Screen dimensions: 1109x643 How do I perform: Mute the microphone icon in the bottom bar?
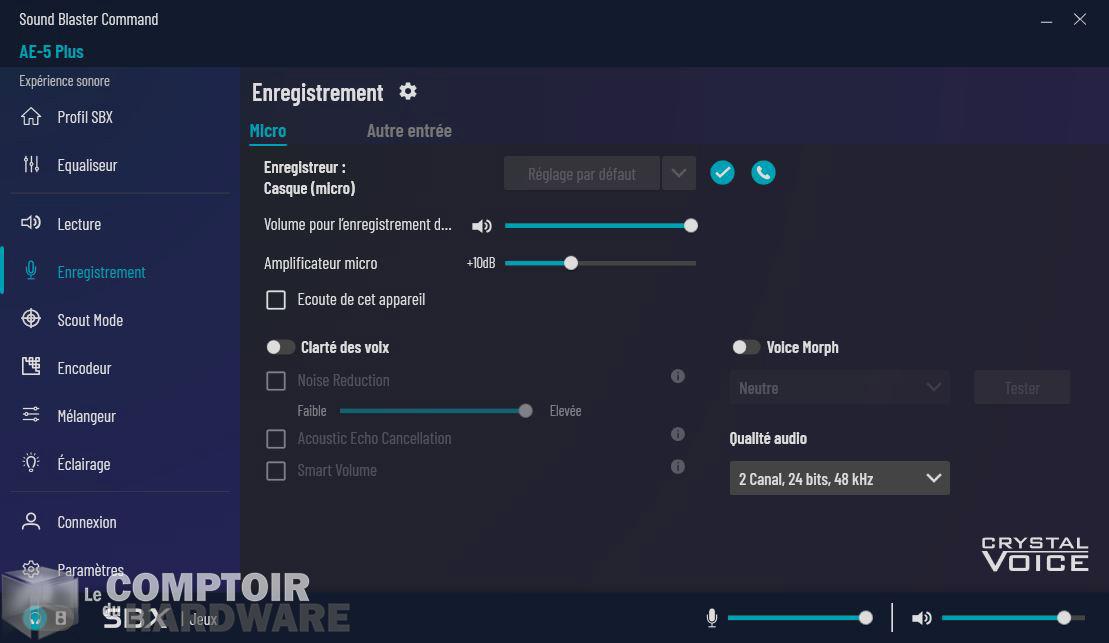tap(712, 618)
